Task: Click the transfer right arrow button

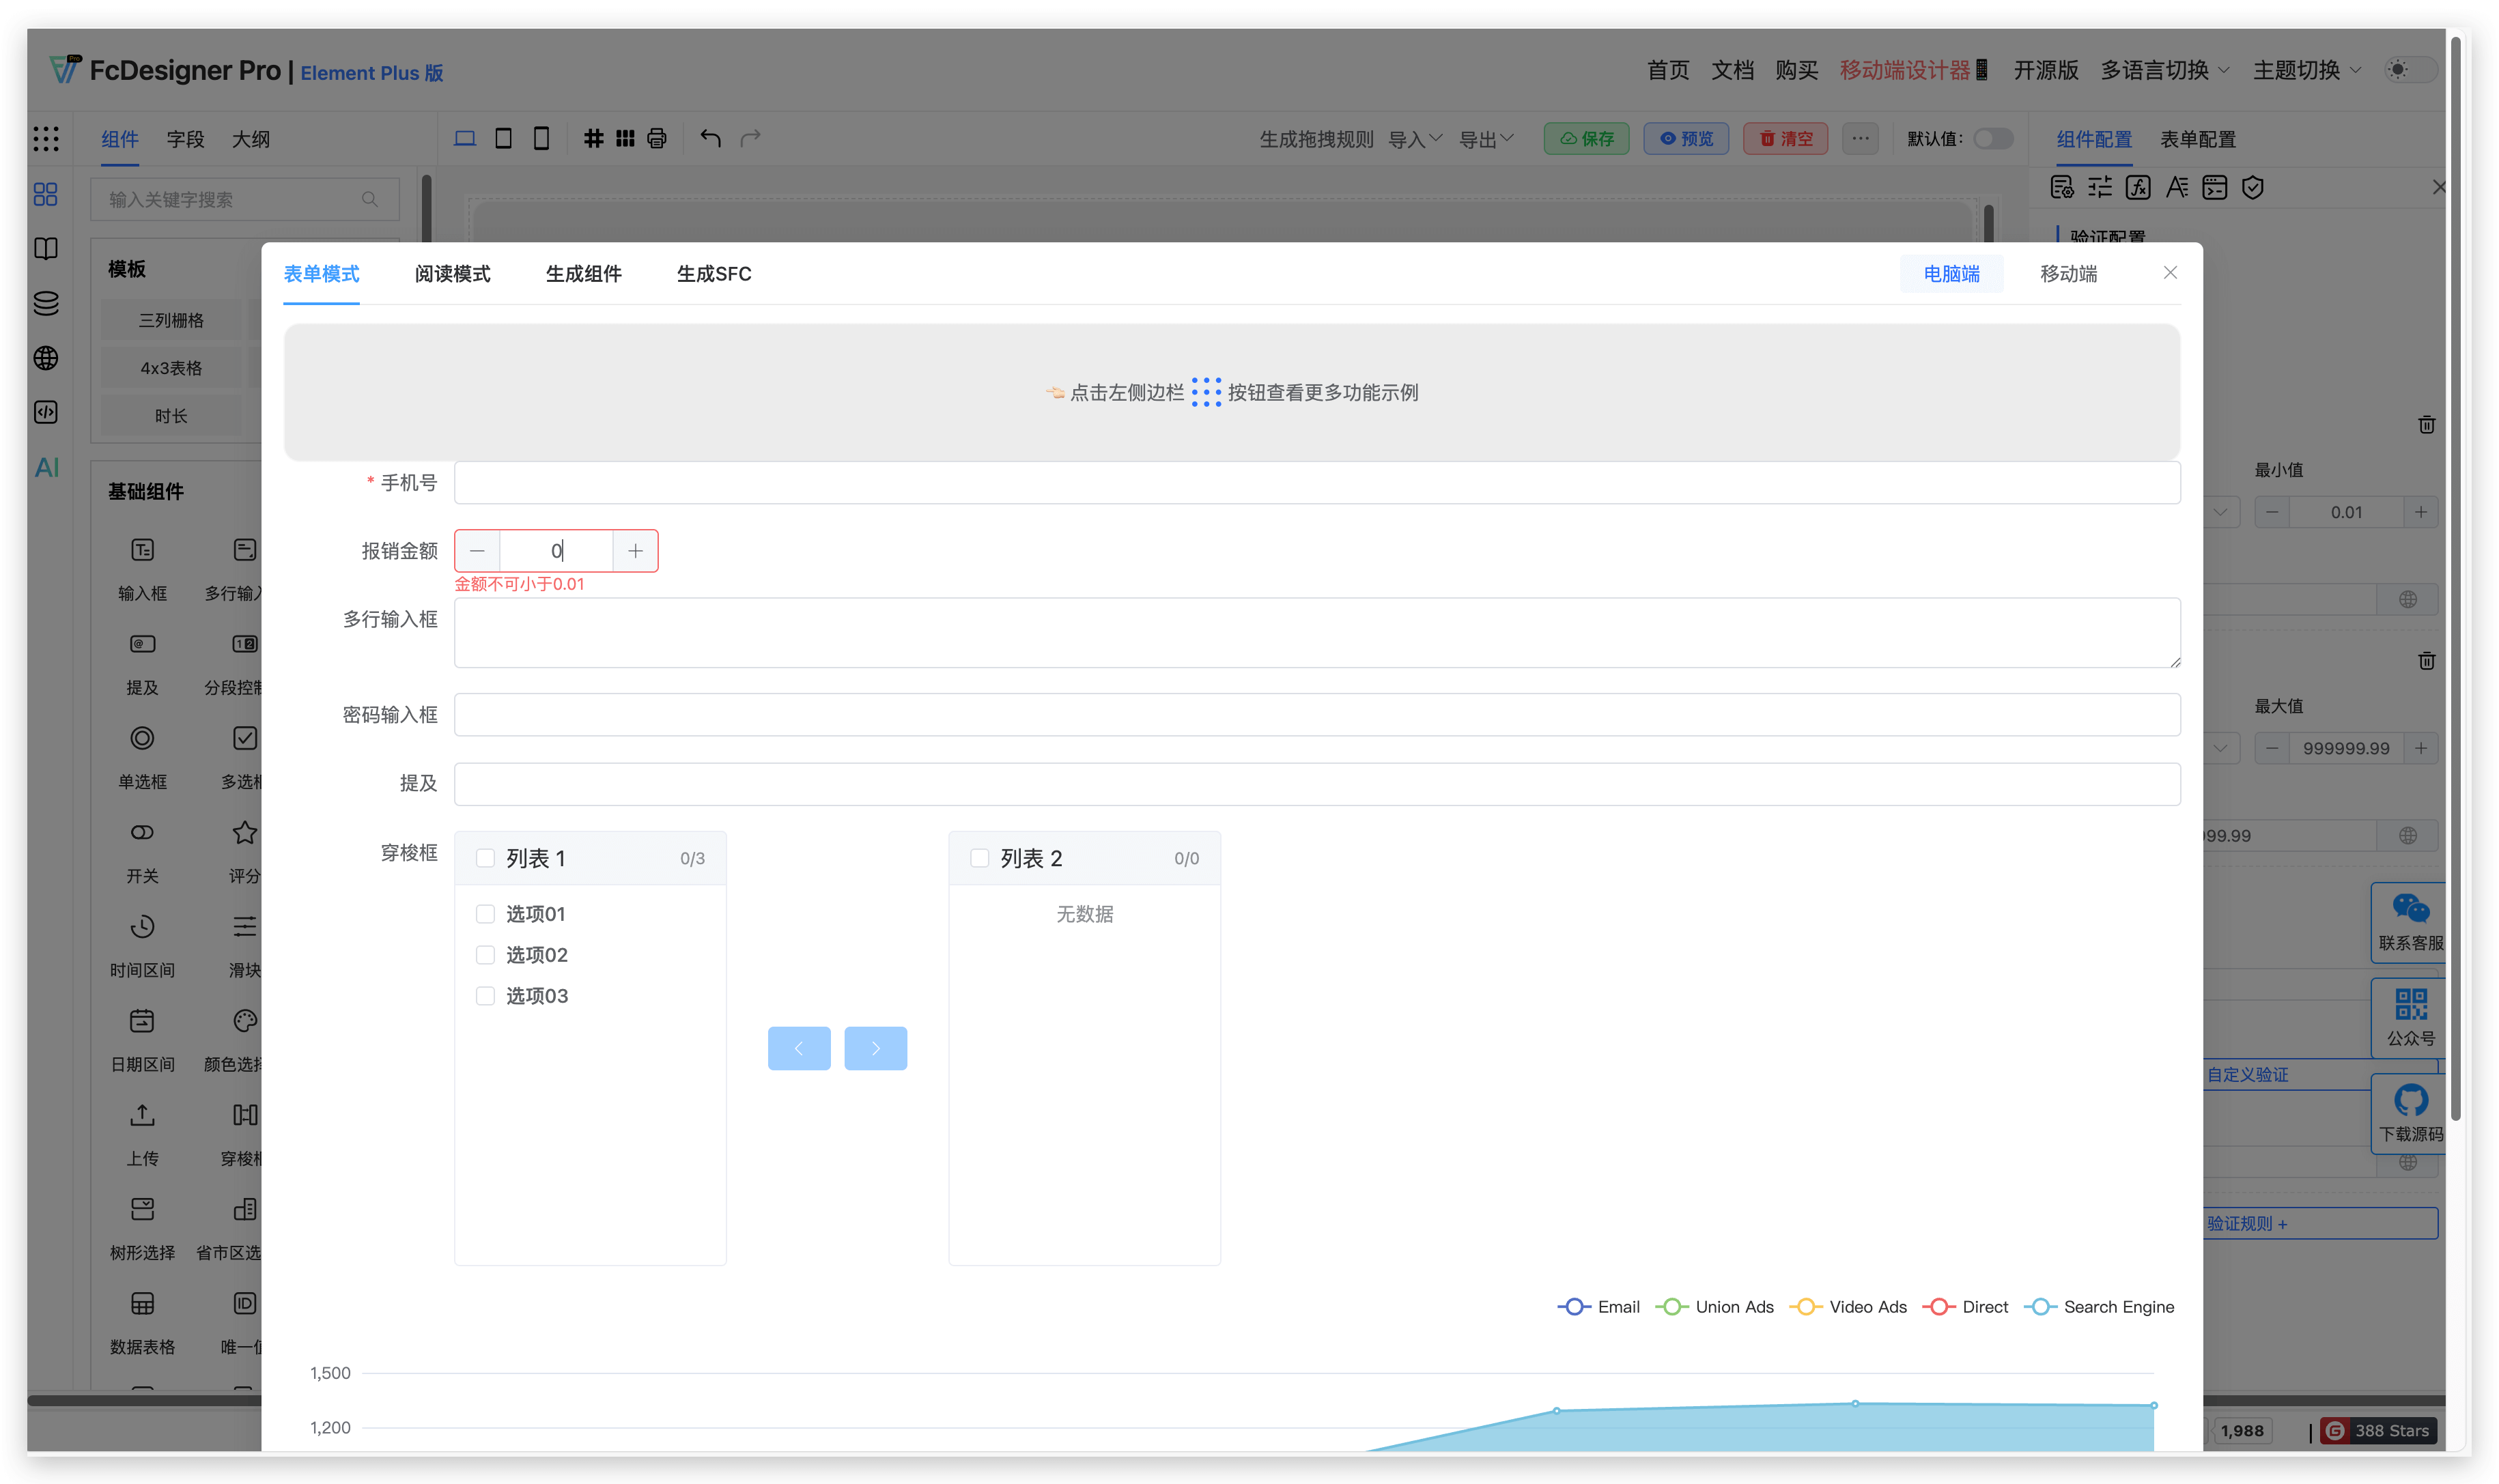Action: click(875, 1048)
